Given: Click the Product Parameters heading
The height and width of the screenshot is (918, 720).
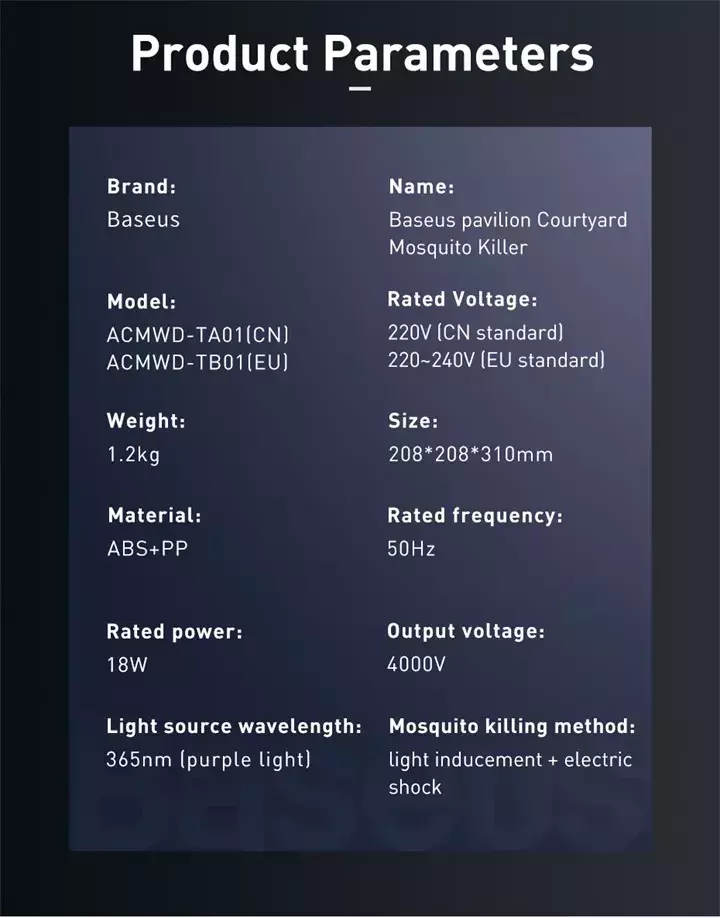Looking at the screenshot, I should click(x=362, y=54).
